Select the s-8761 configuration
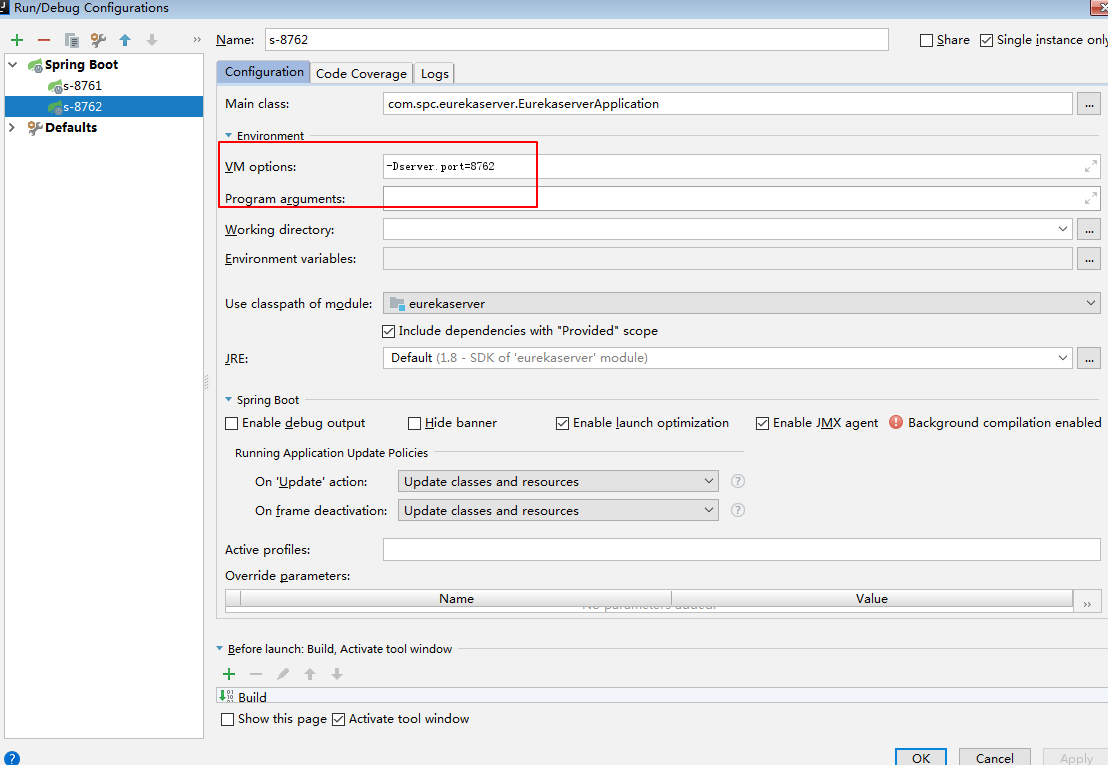 click(x=104, y=85)
